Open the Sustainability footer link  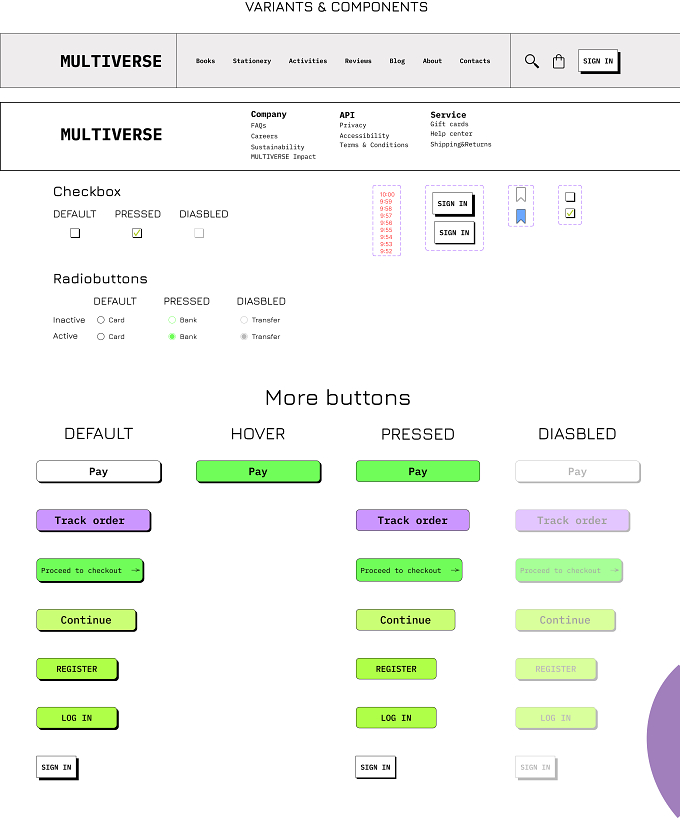click(277, 147)
